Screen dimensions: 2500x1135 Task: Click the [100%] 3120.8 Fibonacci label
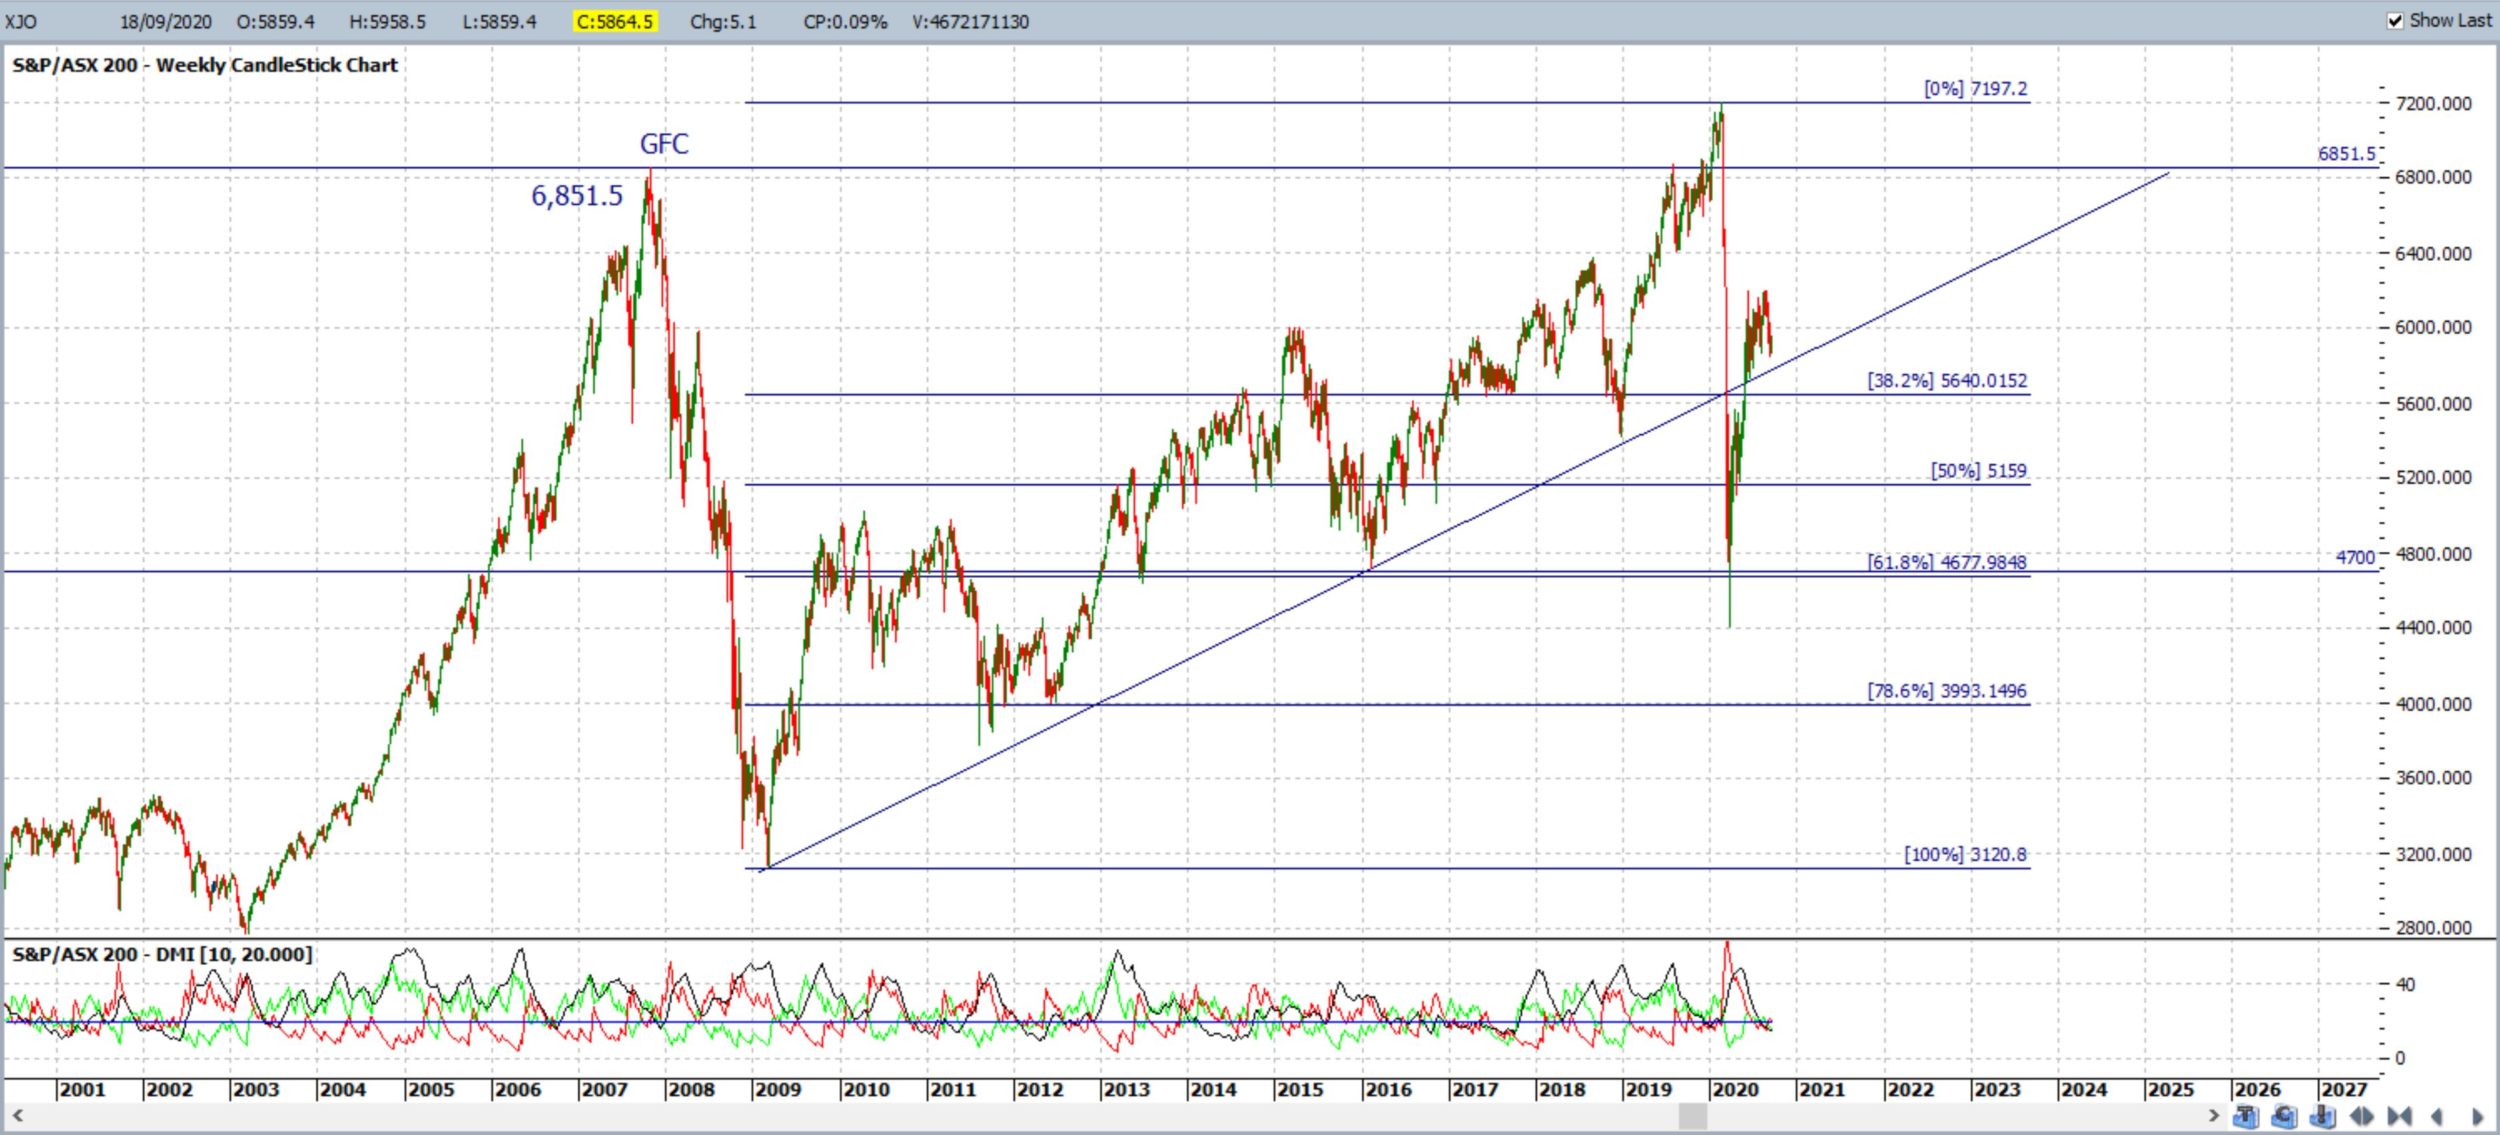coord(1965,854)
